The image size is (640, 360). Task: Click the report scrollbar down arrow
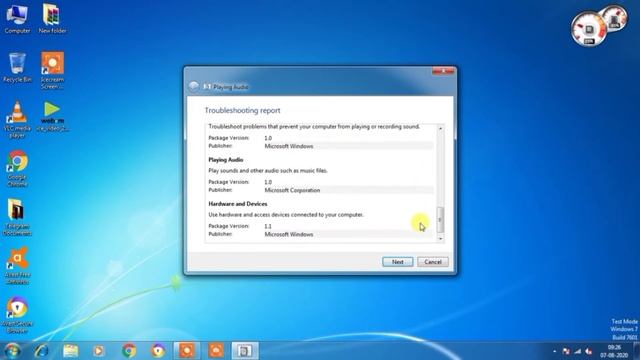pos(440,238)
